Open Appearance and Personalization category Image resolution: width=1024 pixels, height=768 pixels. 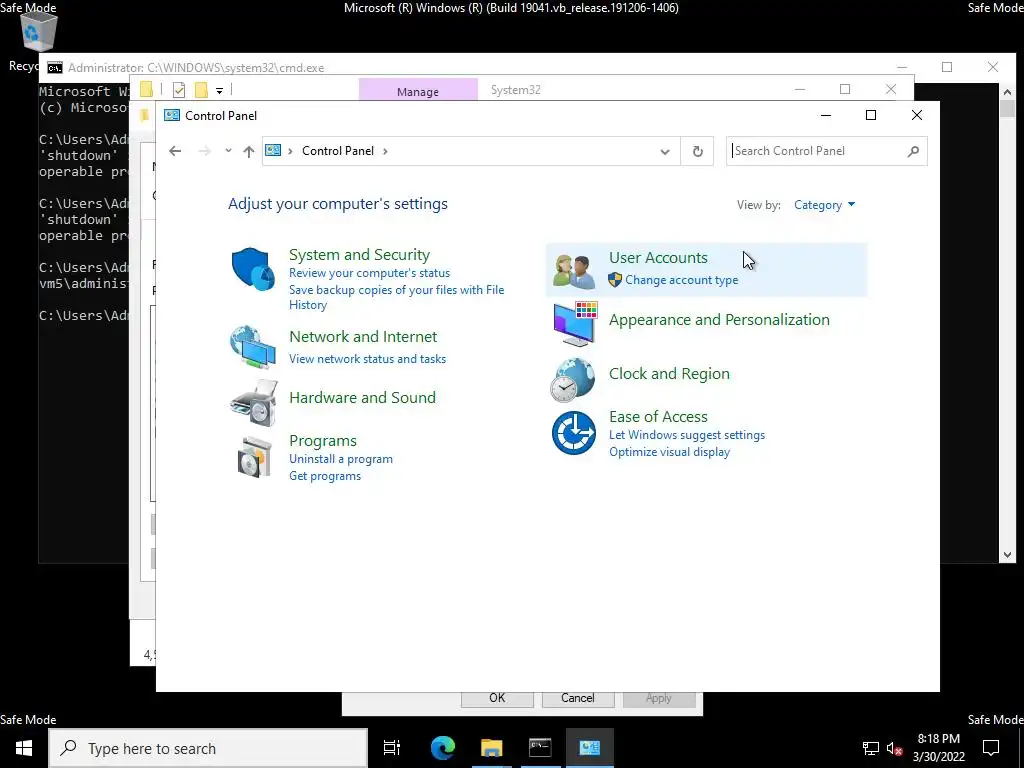click(720, 320)
